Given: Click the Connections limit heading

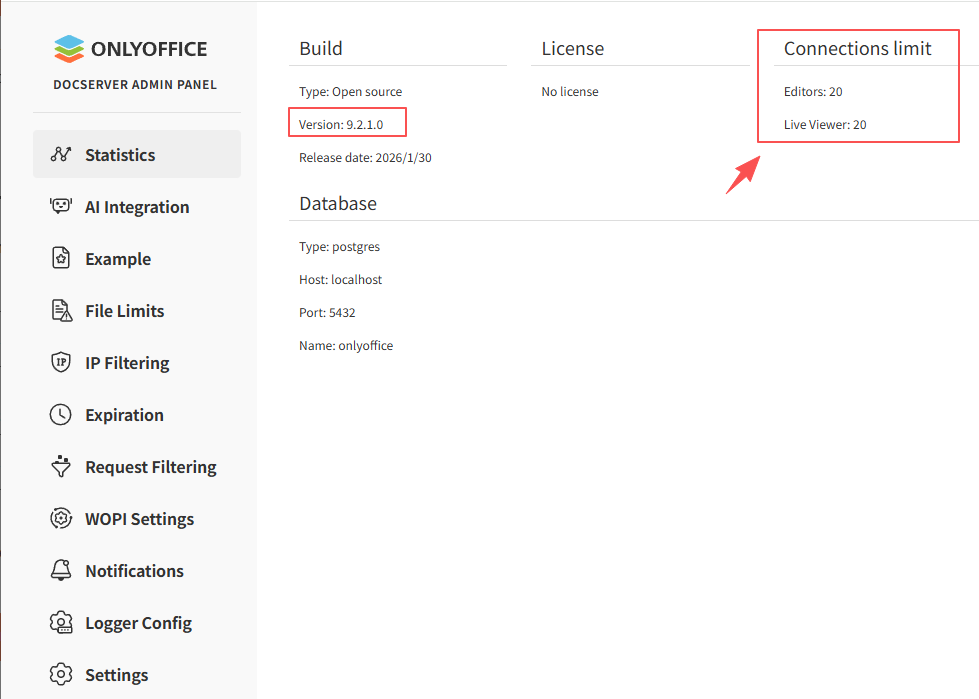Looking at the screenshot, I should pyautogui.click(x=857, y=49).
